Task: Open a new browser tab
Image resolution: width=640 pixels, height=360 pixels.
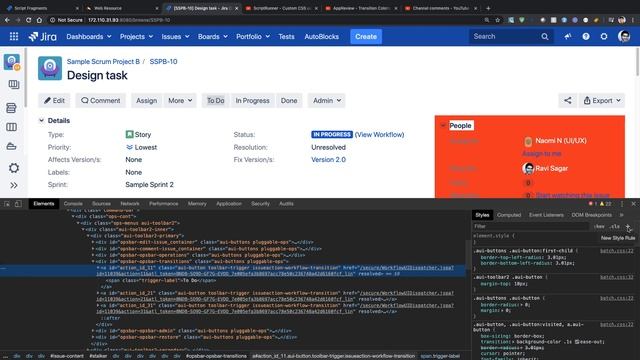Action: [x=488, y=8]
